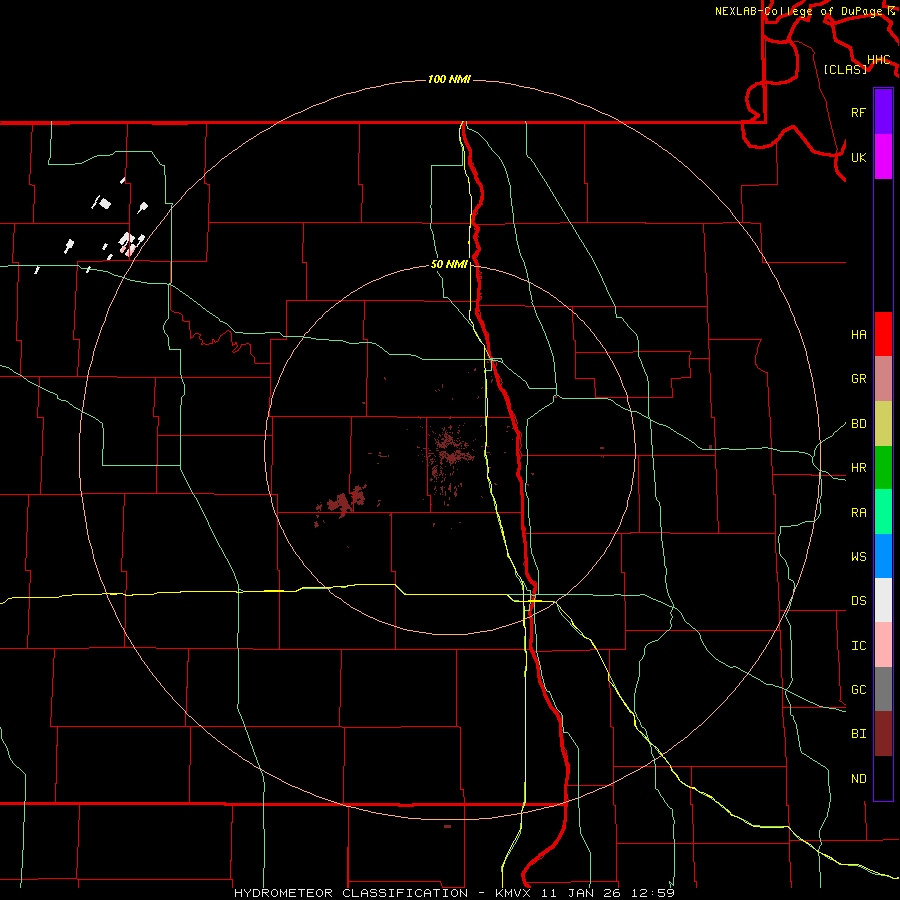Screen dimensions: 900x900
Task: Click the "BI" legend label
Action: [x=859, y=734]
